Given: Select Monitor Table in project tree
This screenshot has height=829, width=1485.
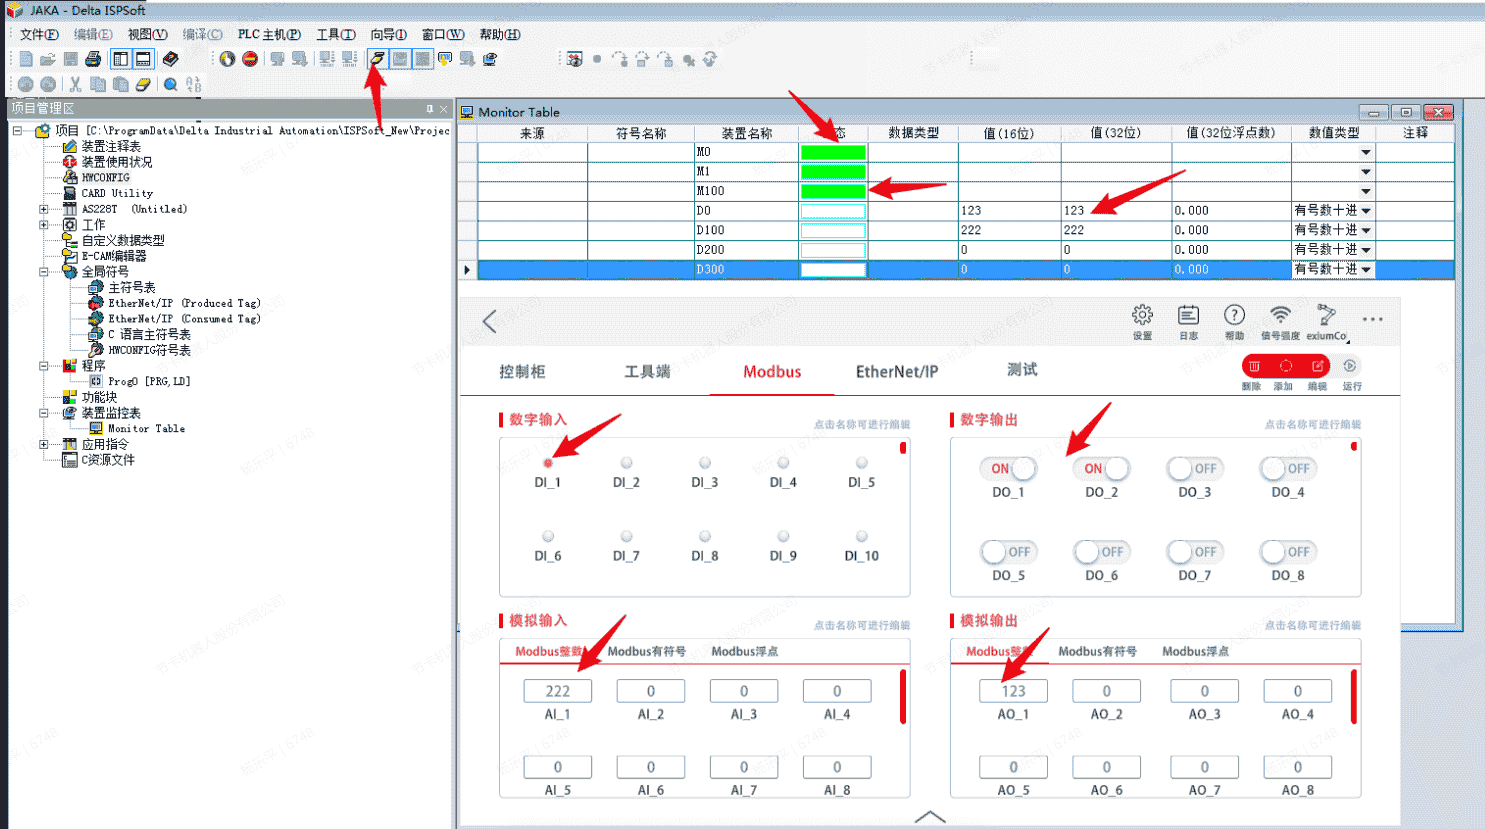Looking at the screenshot, I should tap(146, 428).
